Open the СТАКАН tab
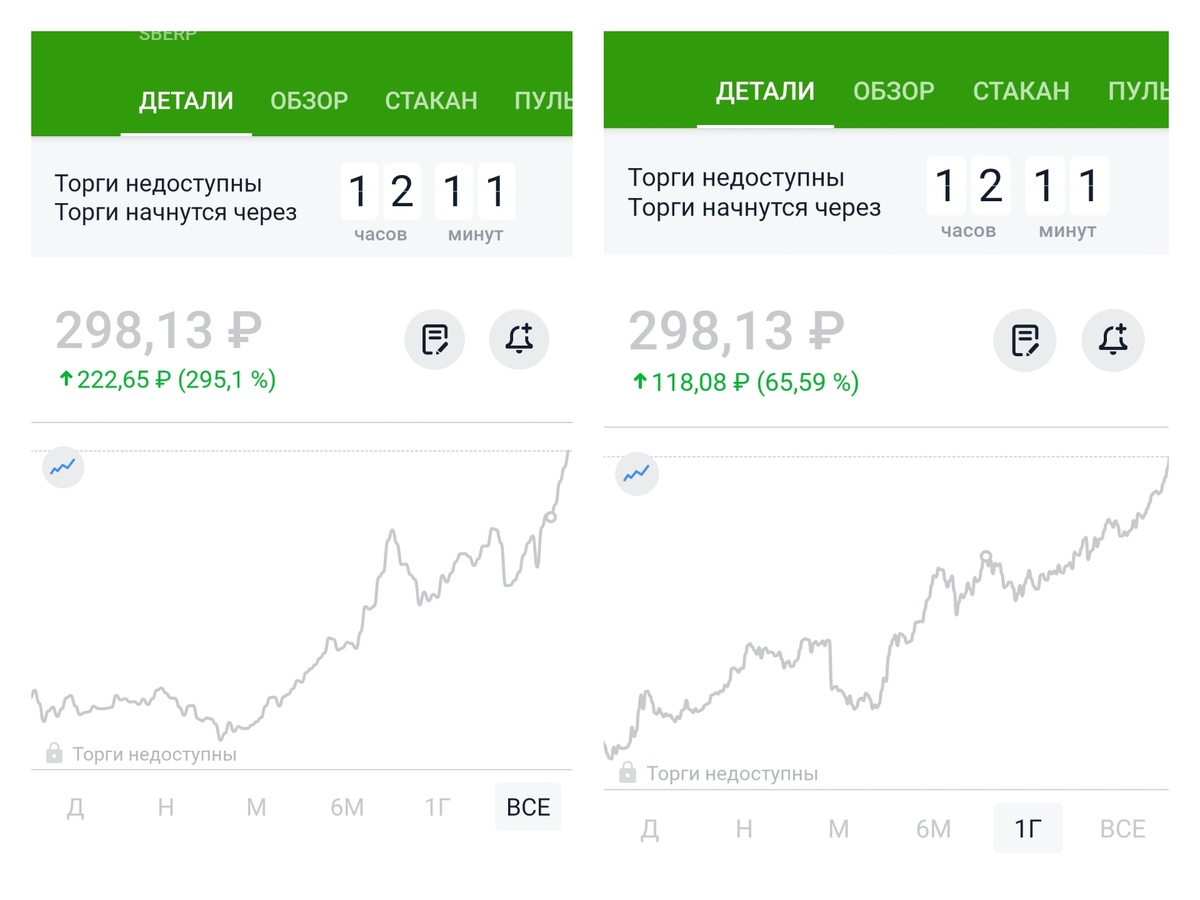This screenshot has height=900, width=1200. [x=431, y=100]
